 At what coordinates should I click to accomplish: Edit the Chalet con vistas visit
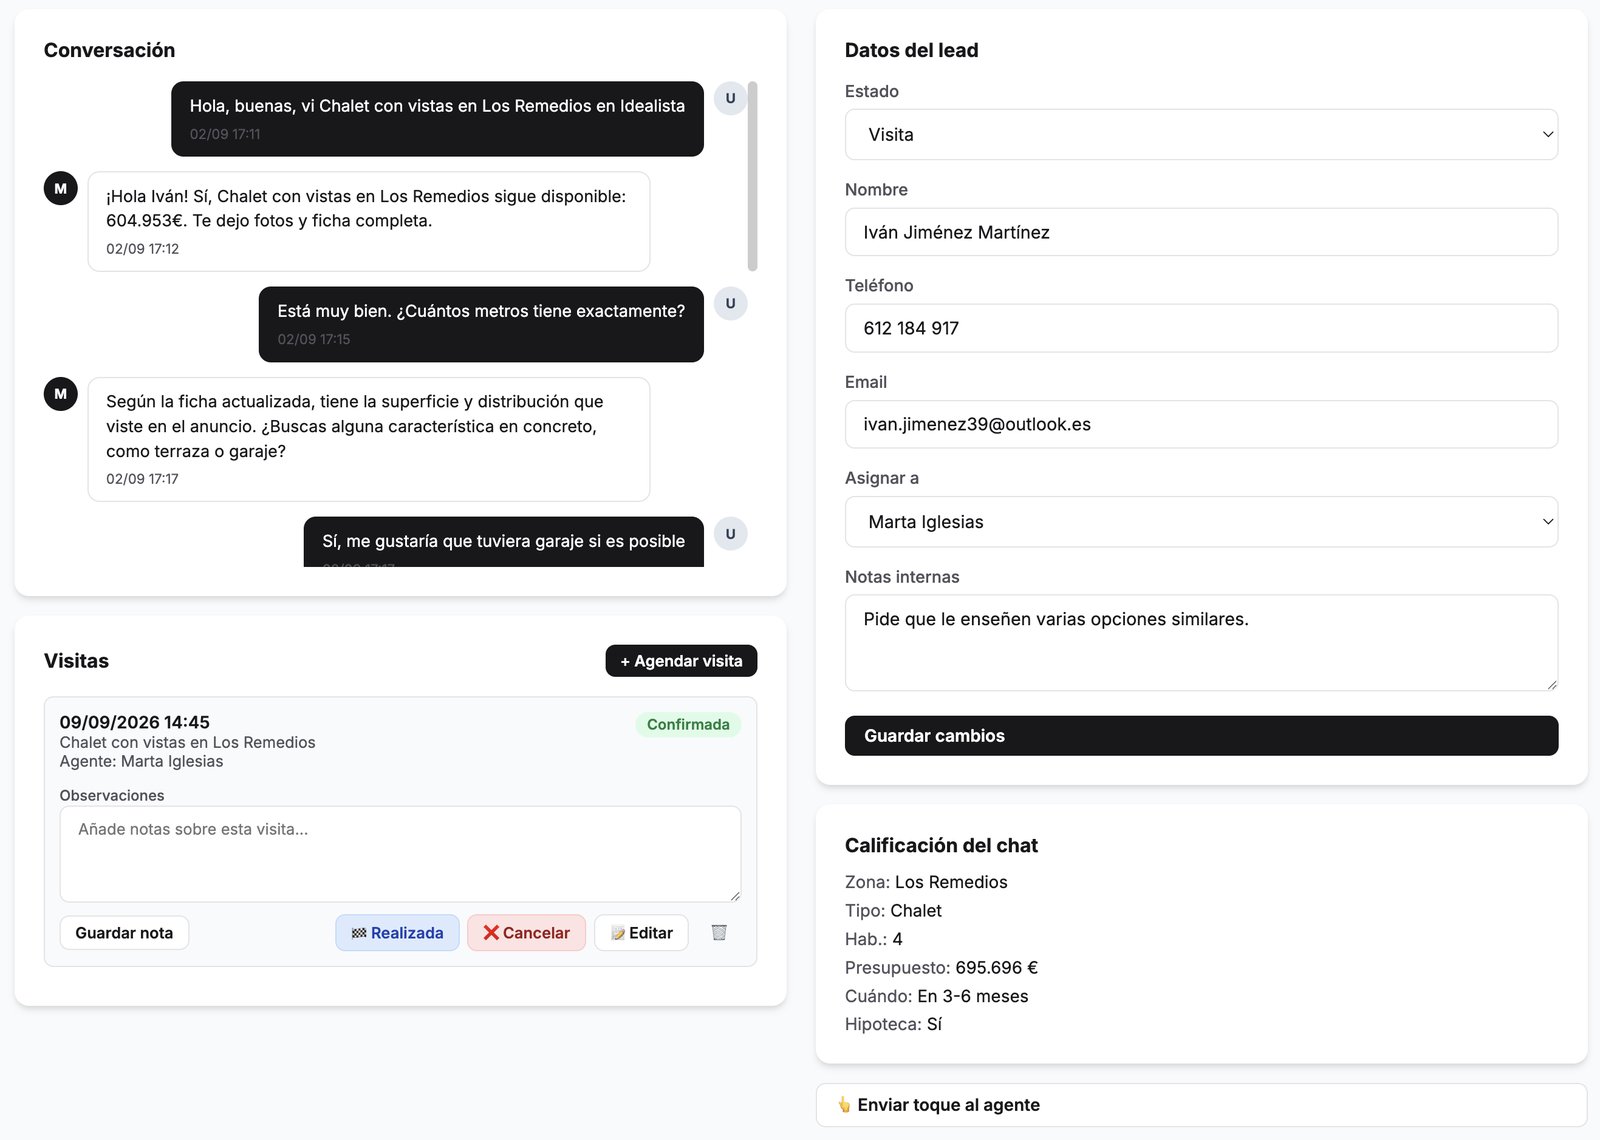[641, 933]
